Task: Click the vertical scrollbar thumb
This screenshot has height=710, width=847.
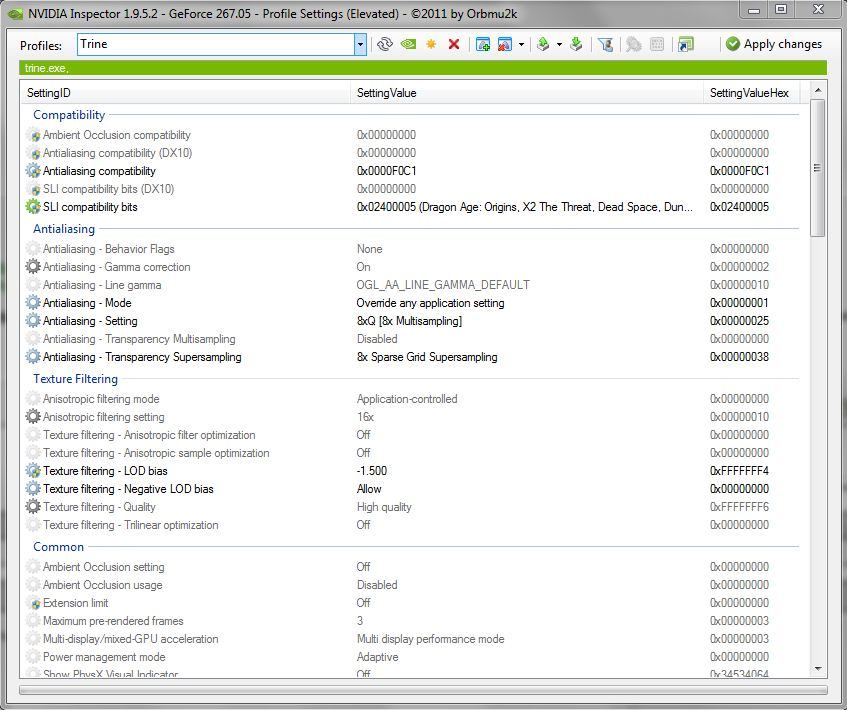Action: [x=818, y=168]
